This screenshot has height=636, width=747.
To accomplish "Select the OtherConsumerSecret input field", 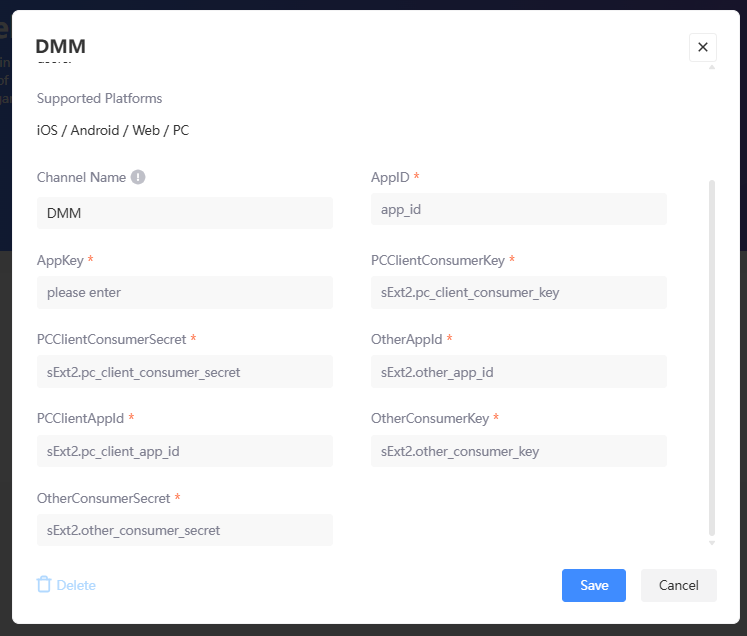I will 184,530.
